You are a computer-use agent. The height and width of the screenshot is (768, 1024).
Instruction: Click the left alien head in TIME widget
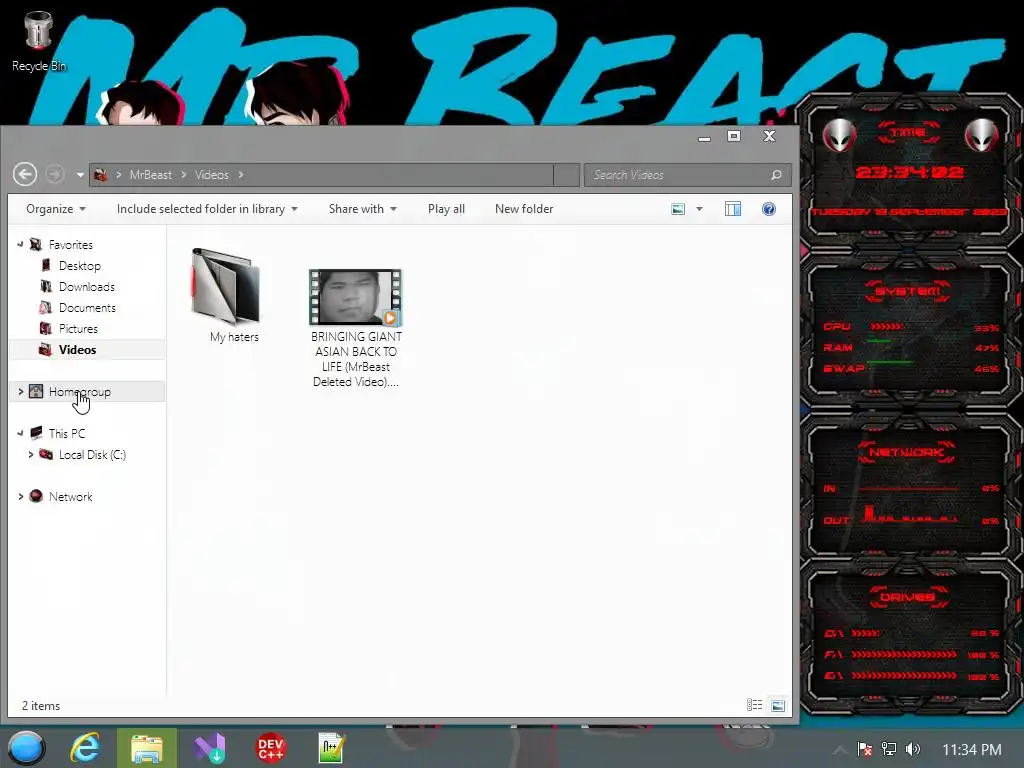pos(839,136)
